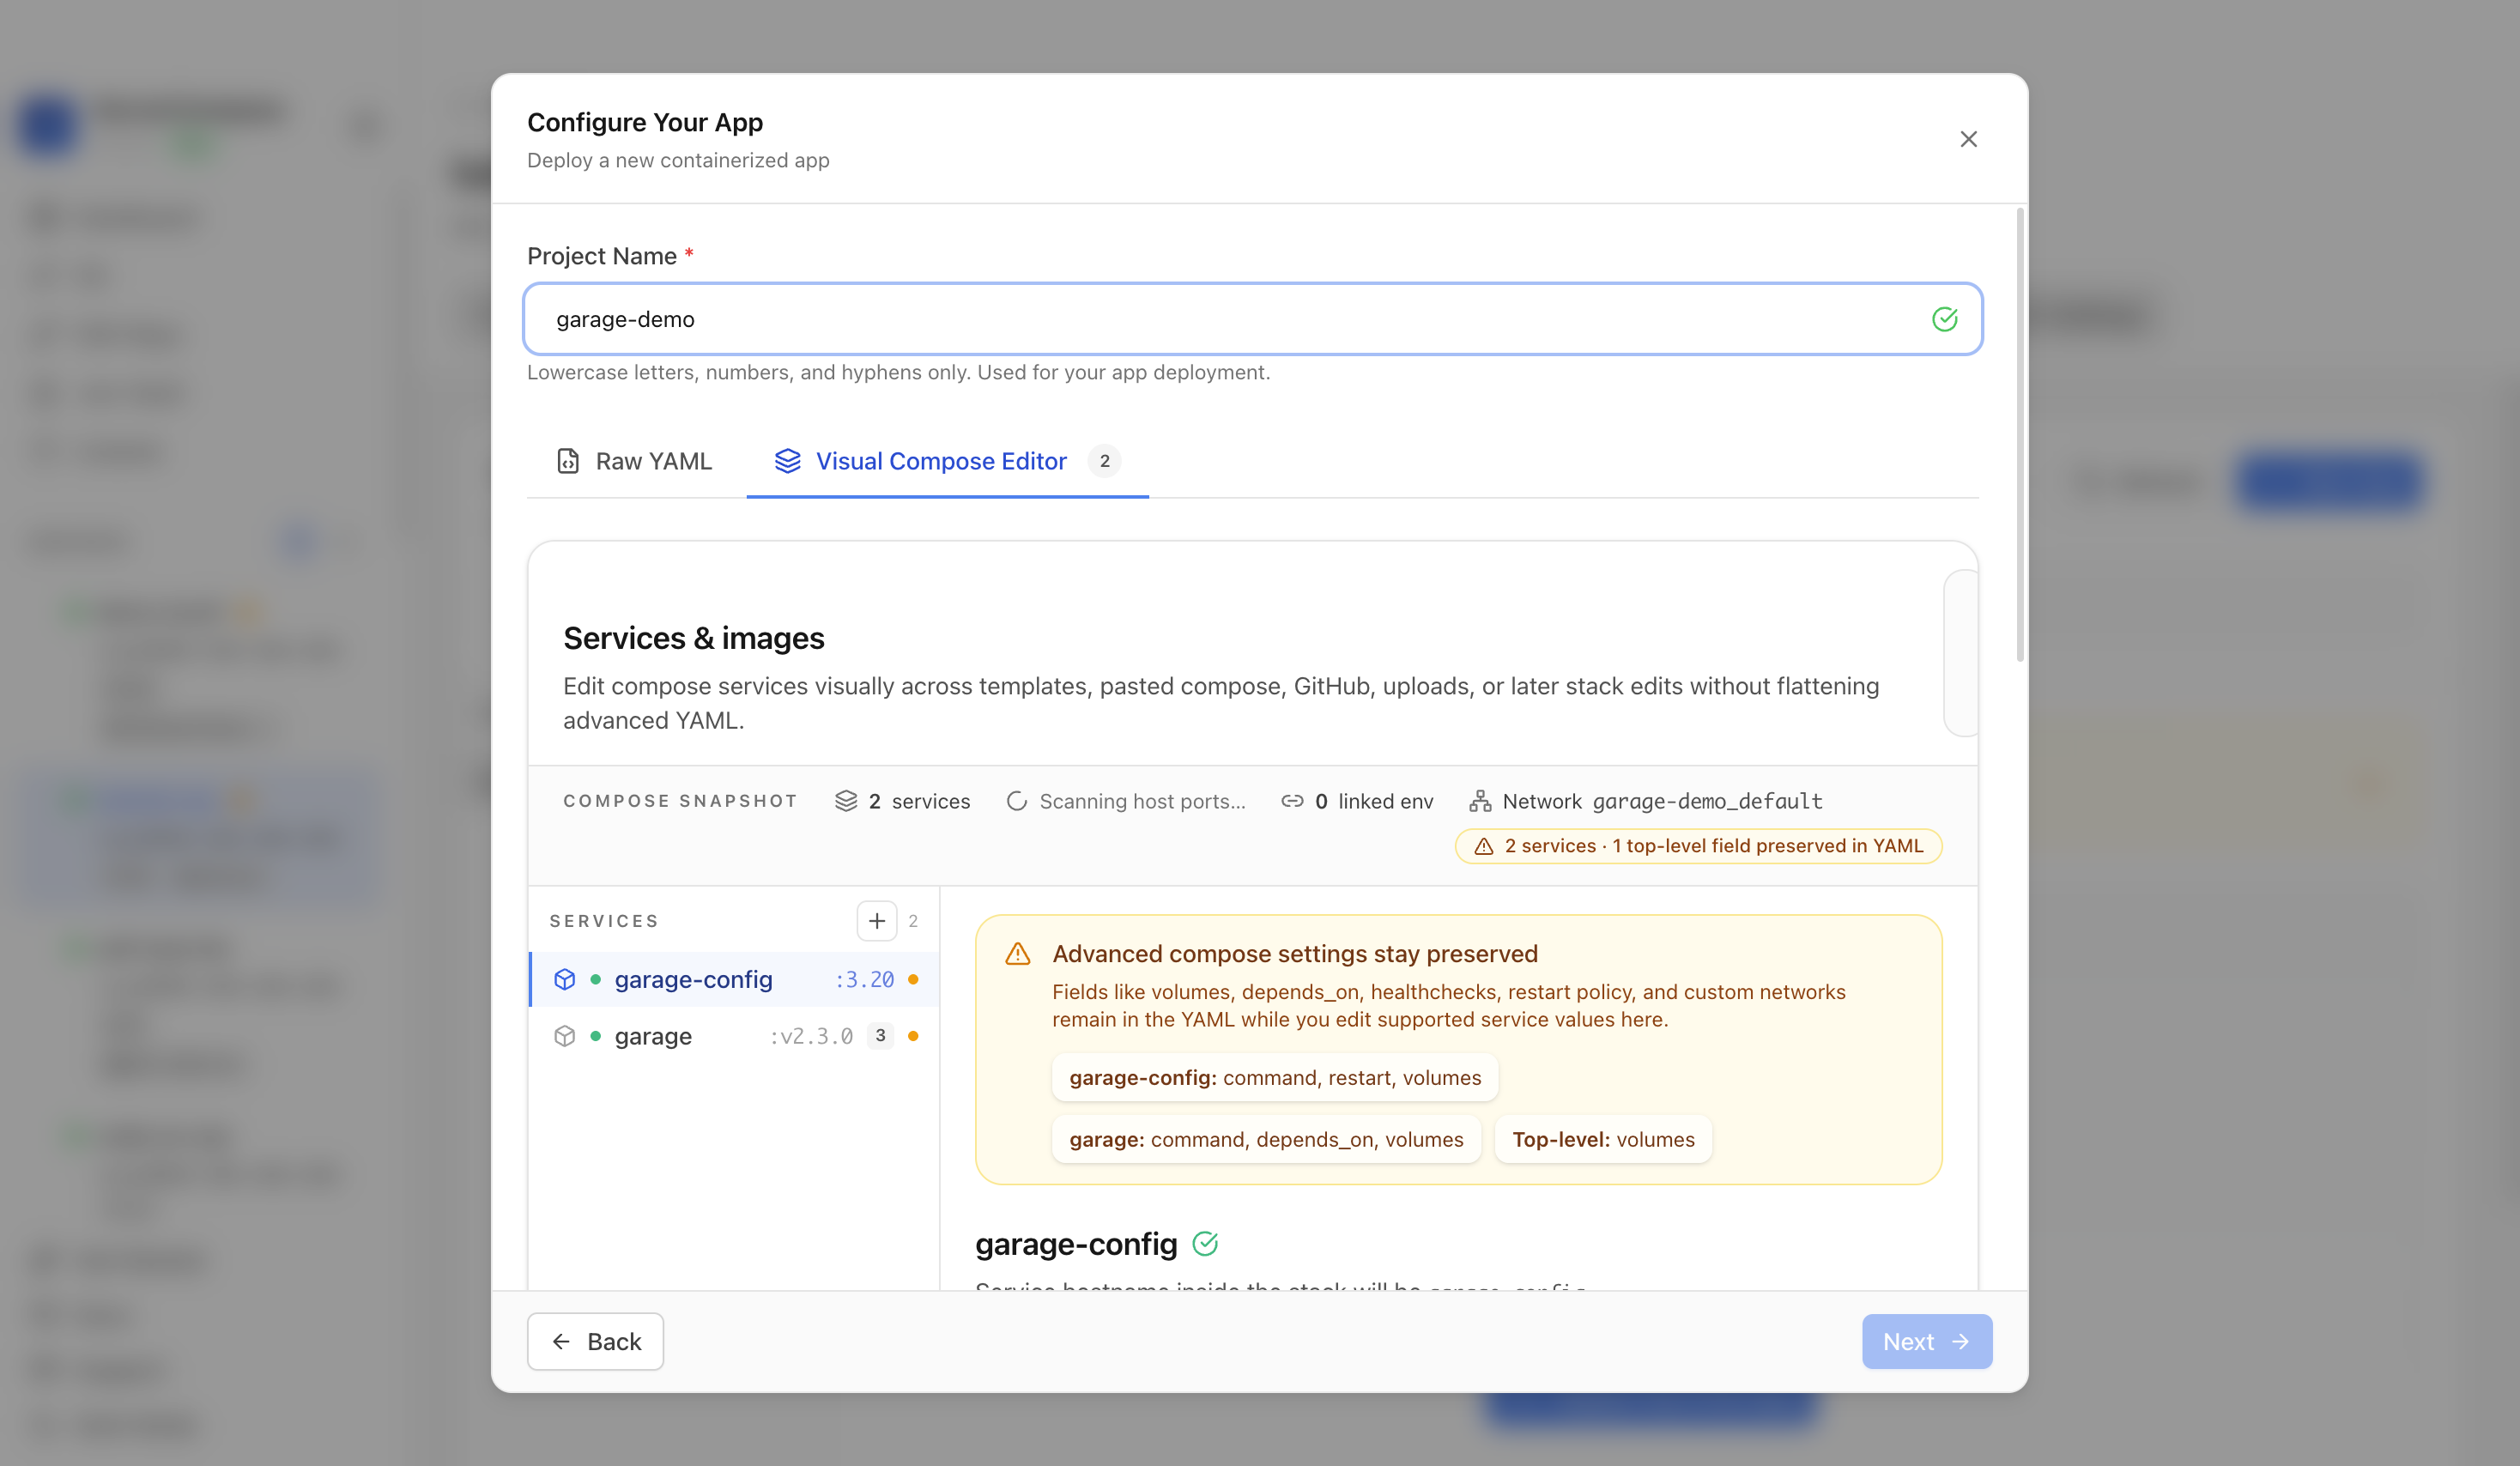The height and width of the screenshot is (1466, 2520).
Task: Click the Project Name input field
Action: pos(1252,319)
